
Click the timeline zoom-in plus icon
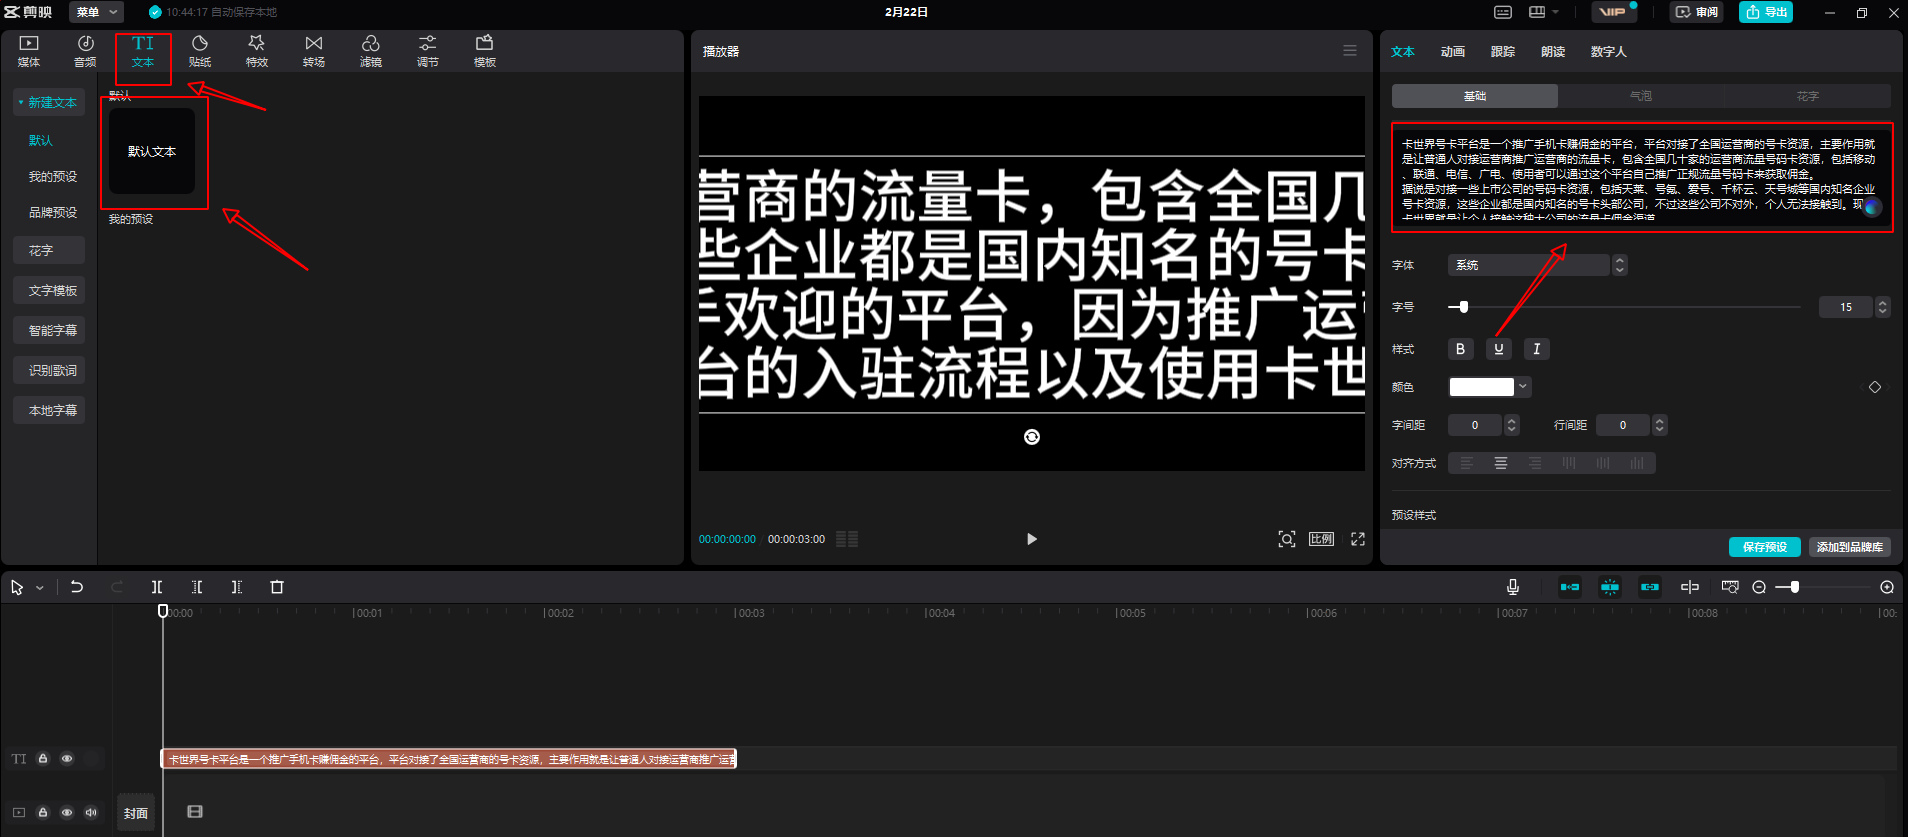1887,587
